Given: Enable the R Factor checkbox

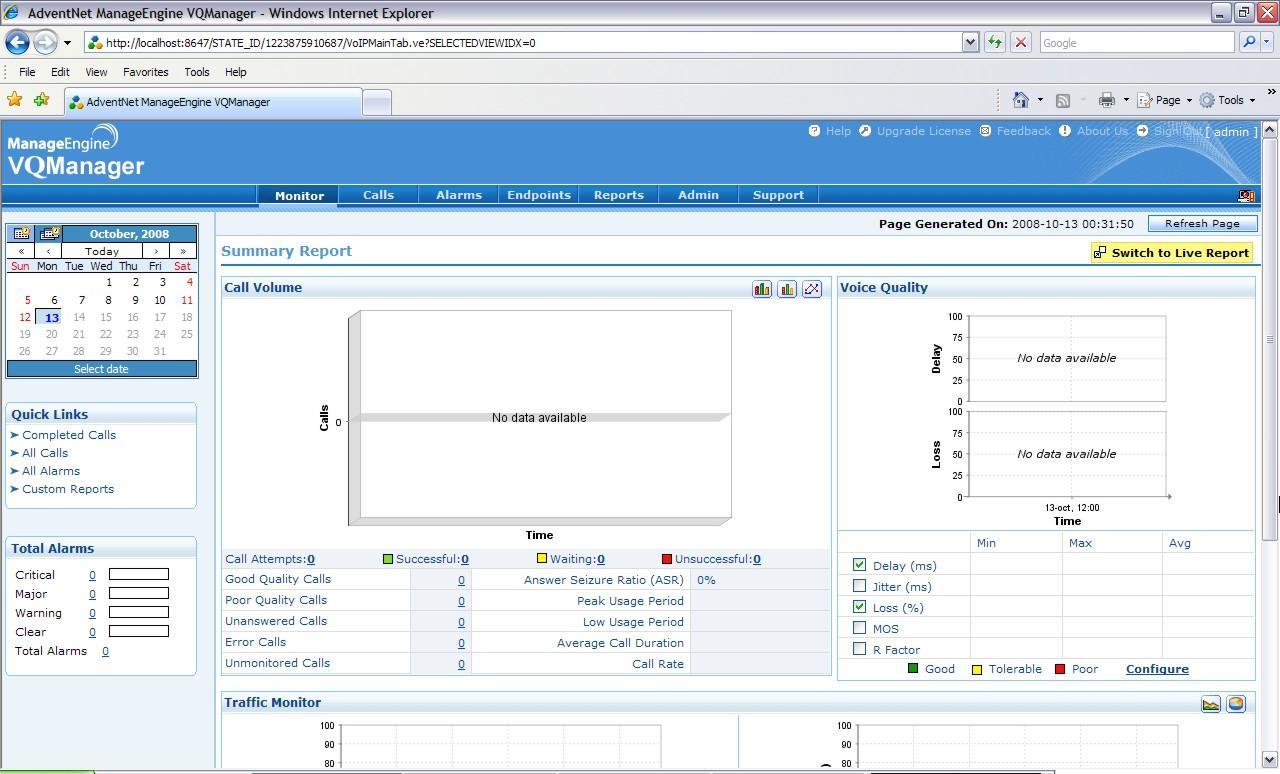Looking at the screenshot, I should 859,649.
